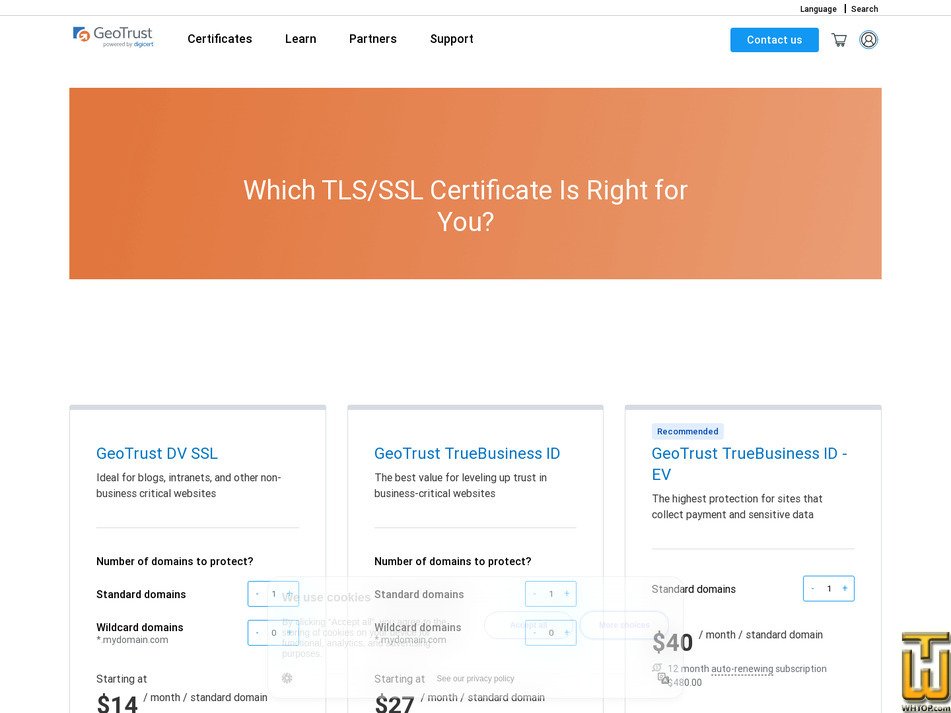This screenshot has height=713, width=951.
Task: Increase standard domains for TrueBusiness ID EV
Action: (x=845, y=588)
